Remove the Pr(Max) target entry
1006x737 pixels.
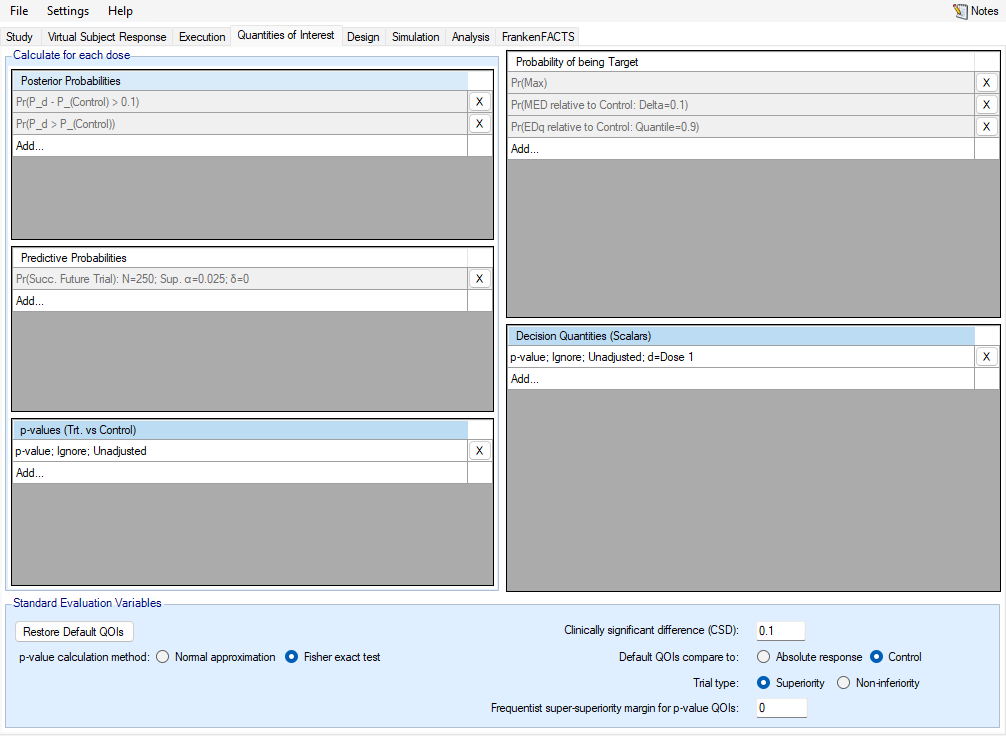[x=986, y=83]
